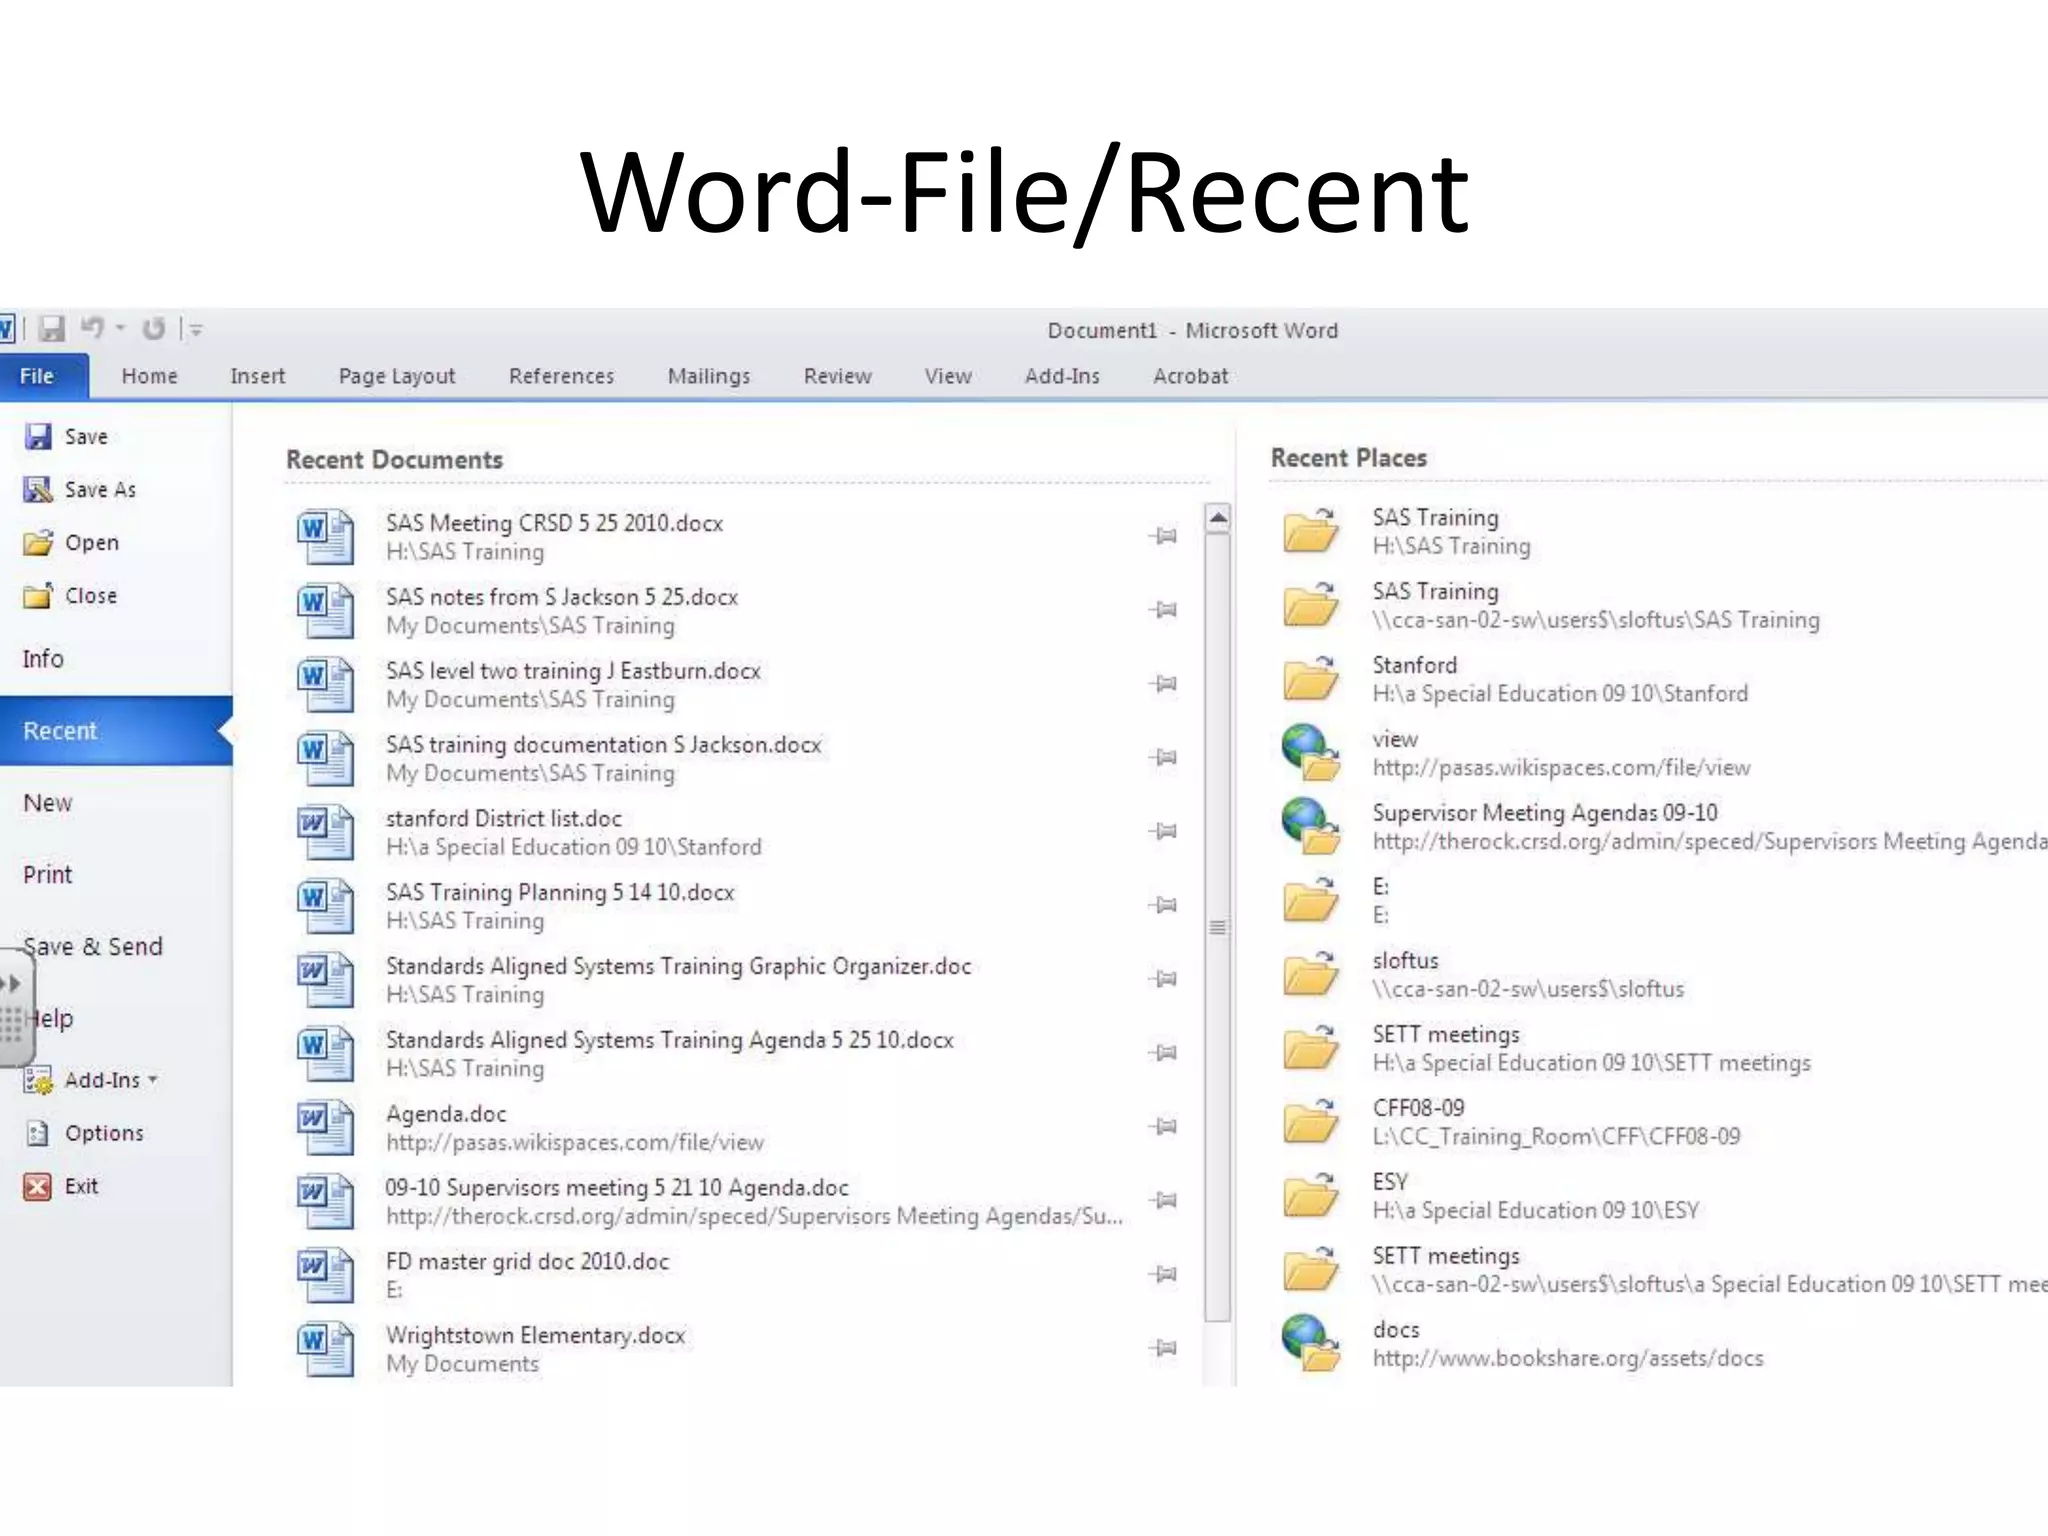Image resolution: width=2048 pixels, height=1536 pixels.
Task: Open Customize Quick Access Toolbar dropdown
Action: click(196, 329)
